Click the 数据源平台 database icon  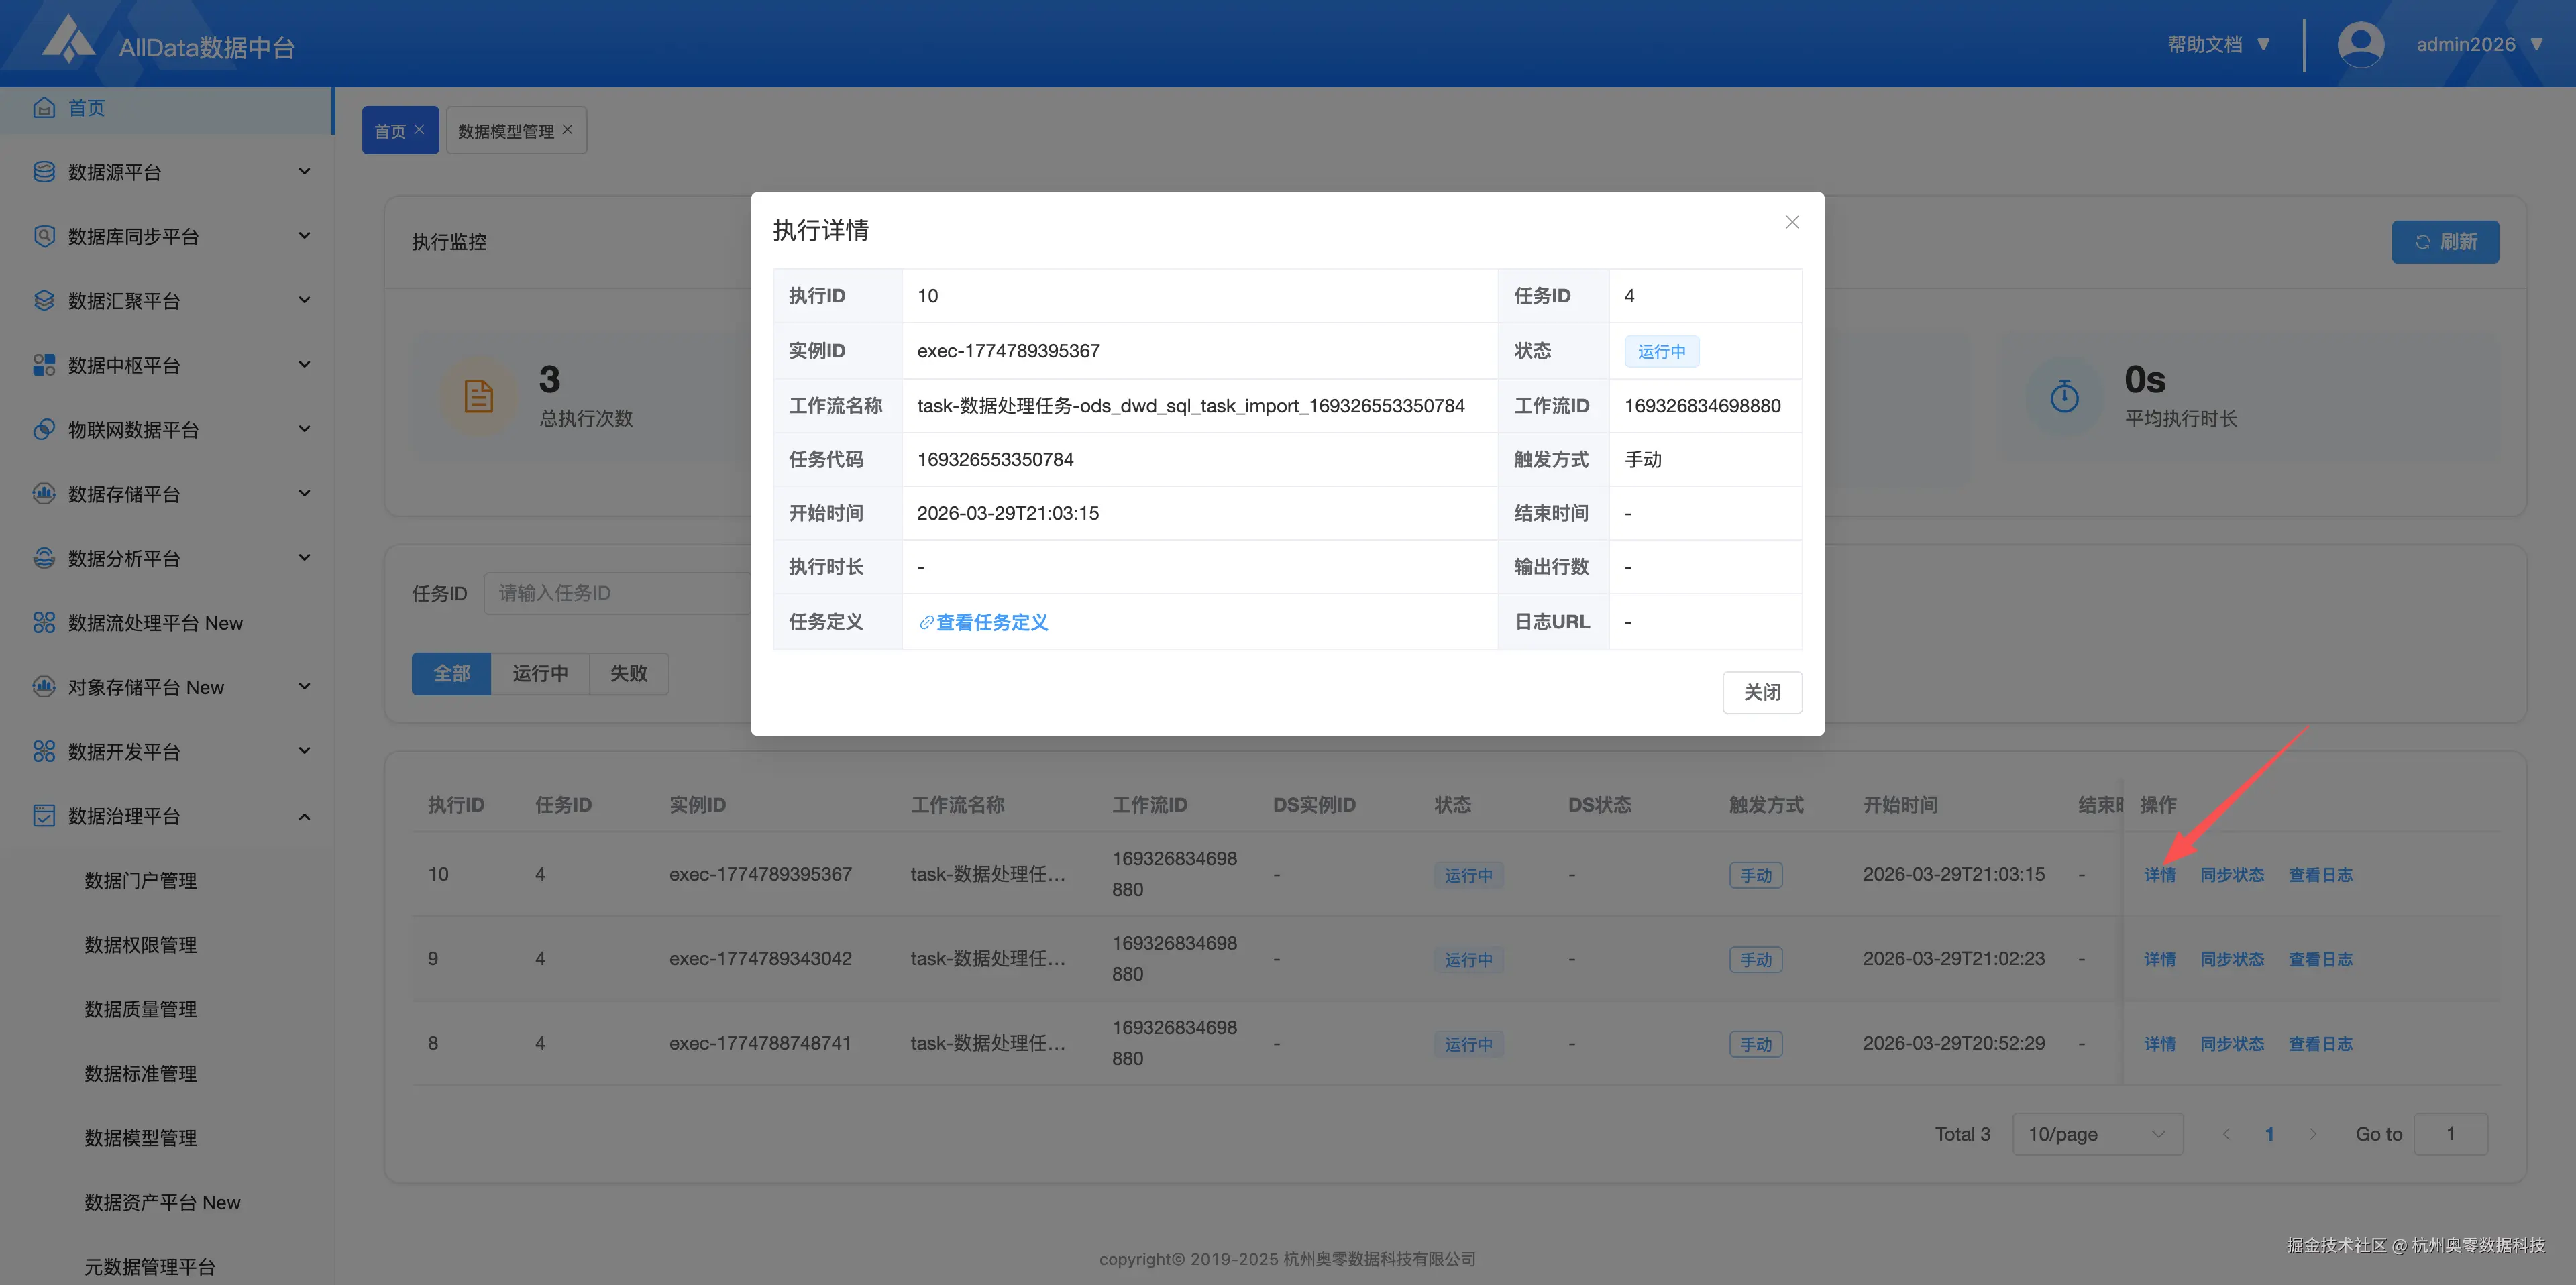click(43, 172)
